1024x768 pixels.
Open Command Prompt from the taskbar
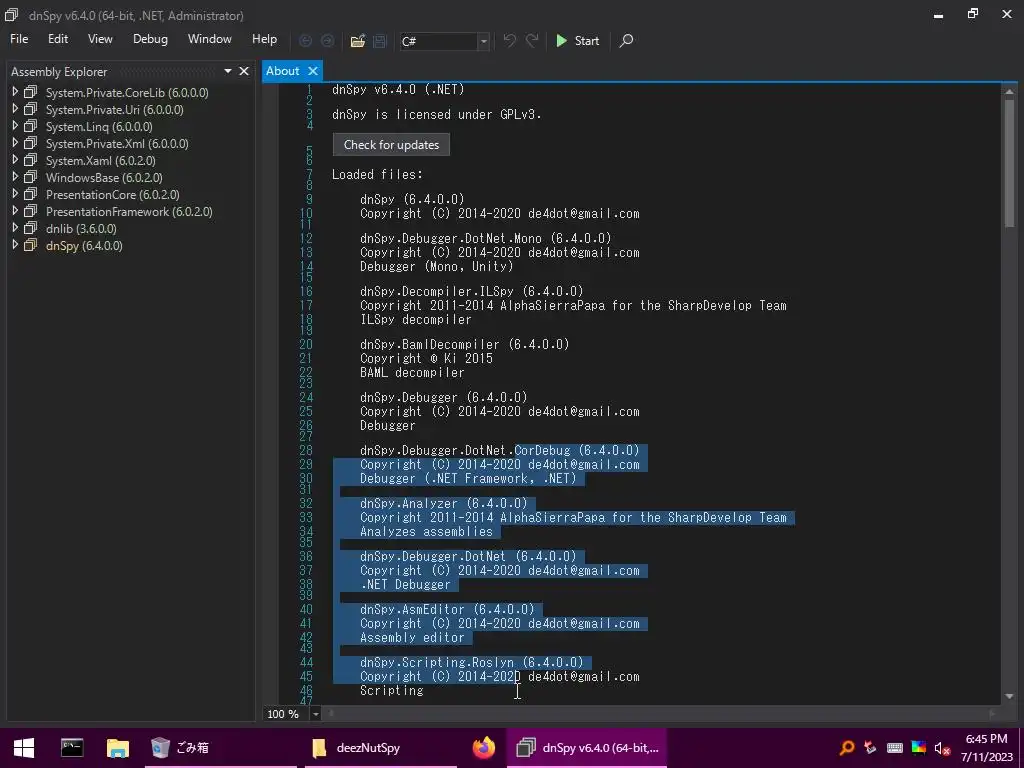71,748
